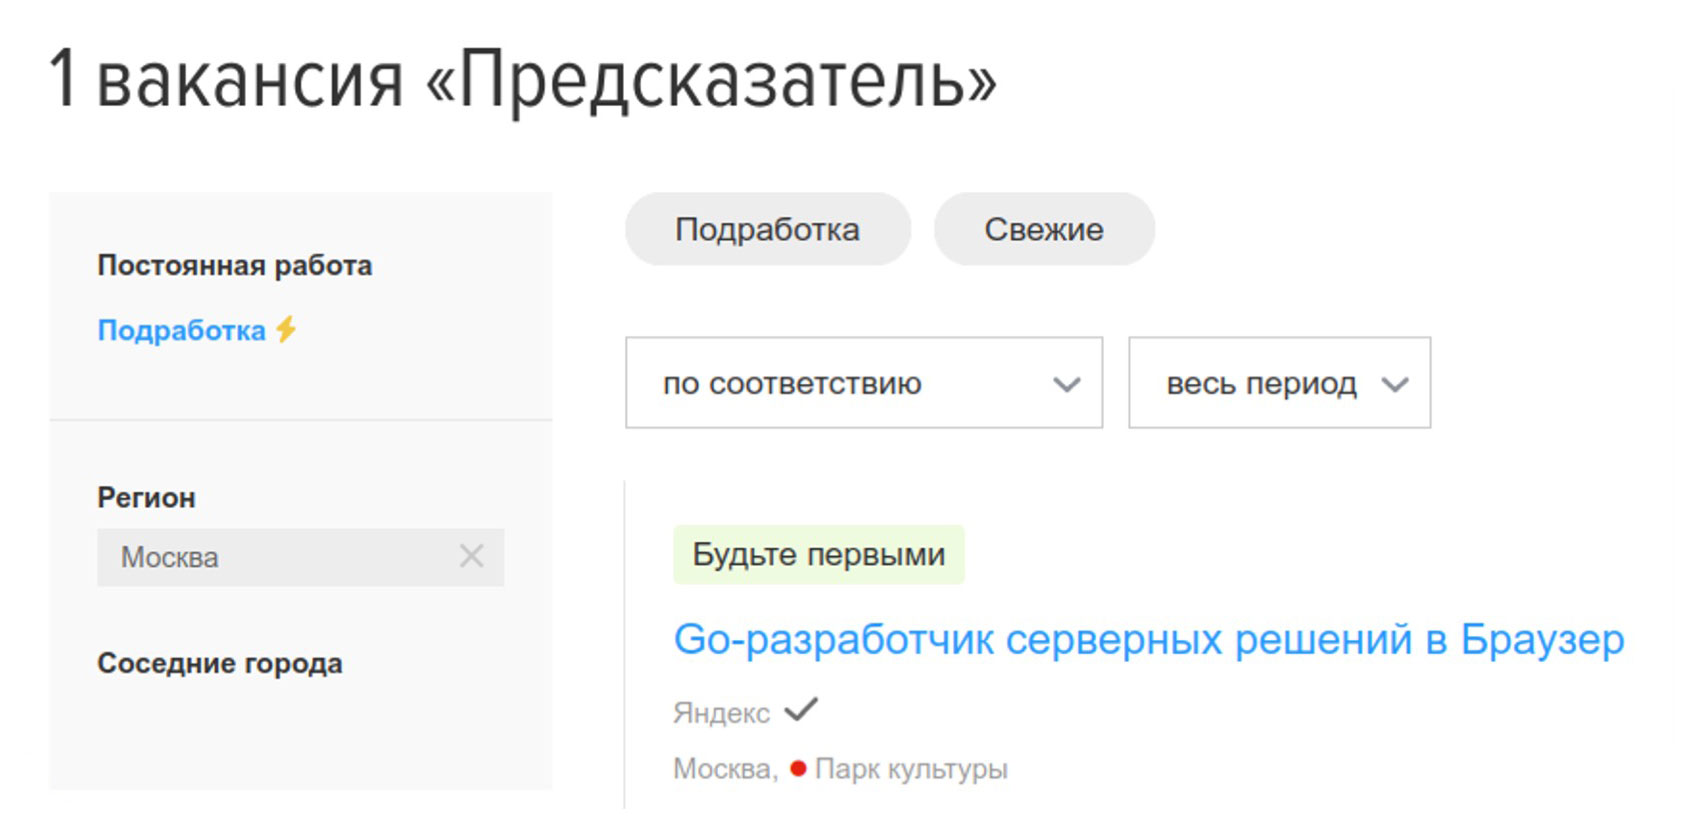
Task: Select 'Постоянная работа' in the sidebar
Action: (x=234, y=265)
